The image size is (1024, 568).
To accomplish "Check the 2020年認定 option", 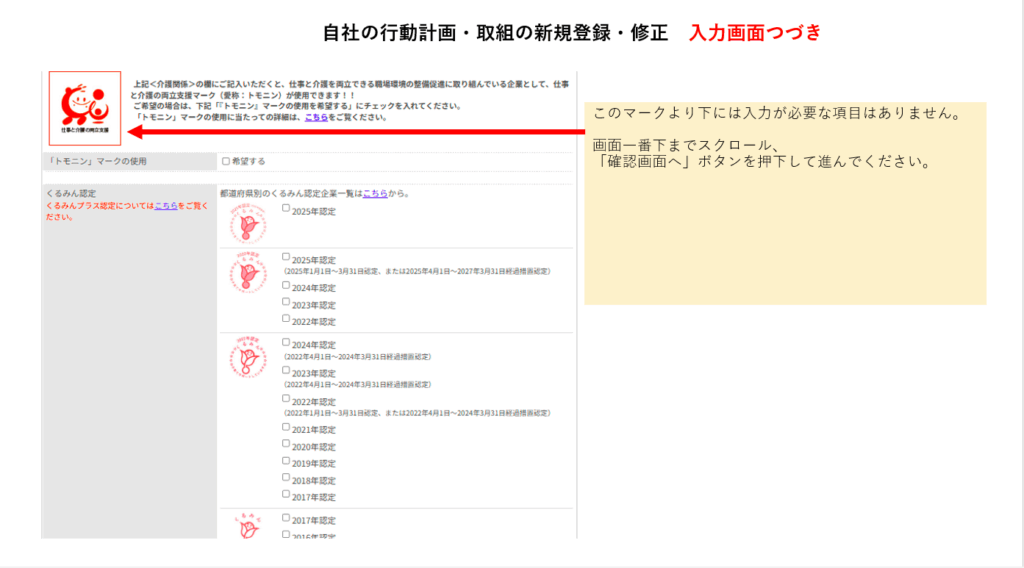I will [x=286, y=444].
